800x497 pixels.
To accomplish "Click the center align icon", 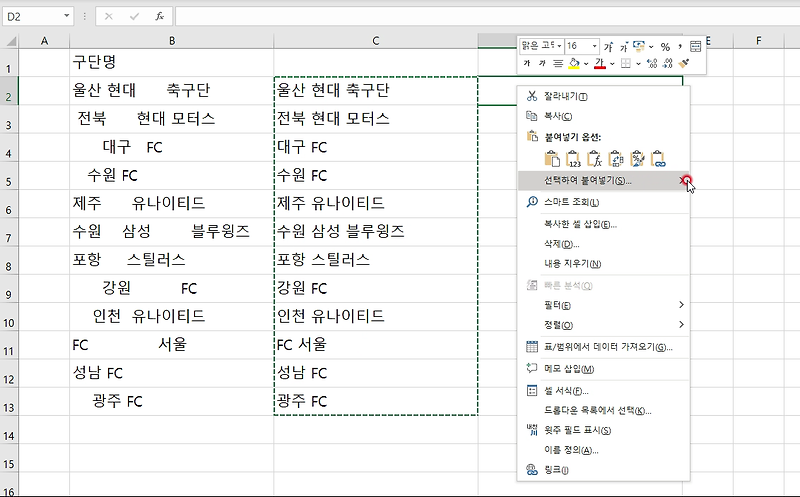I will pos(558,63).
